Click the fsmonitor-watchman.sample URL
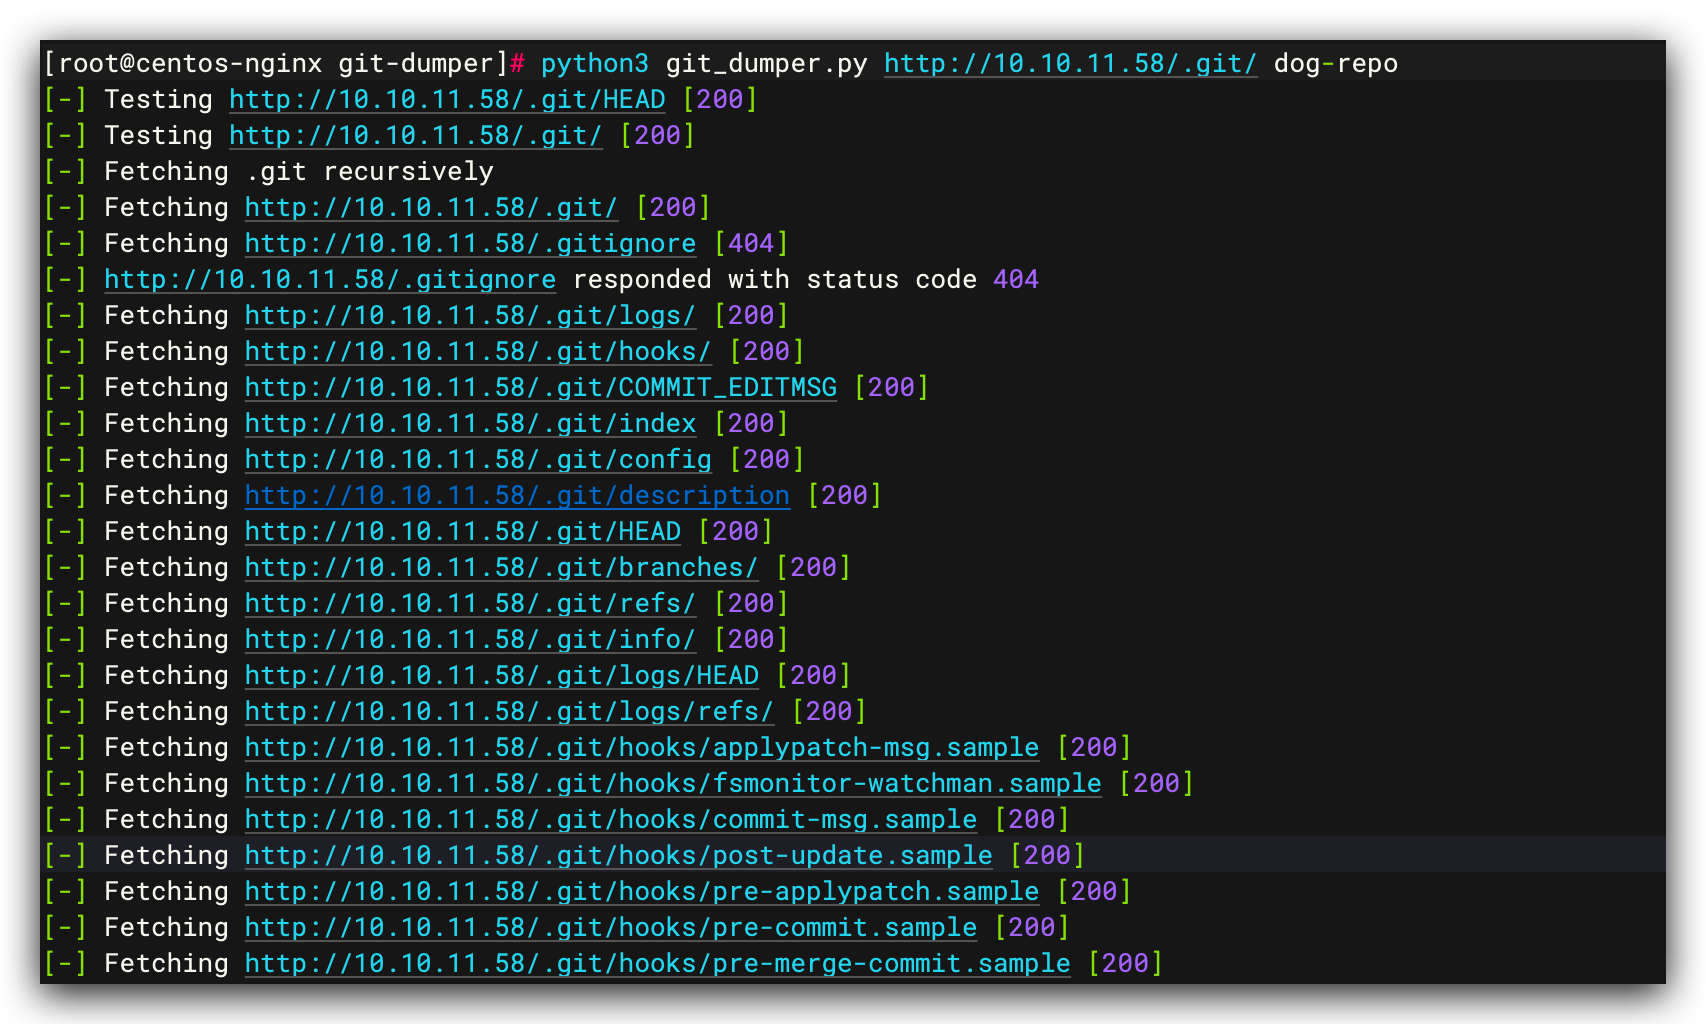 pos(672,783)
